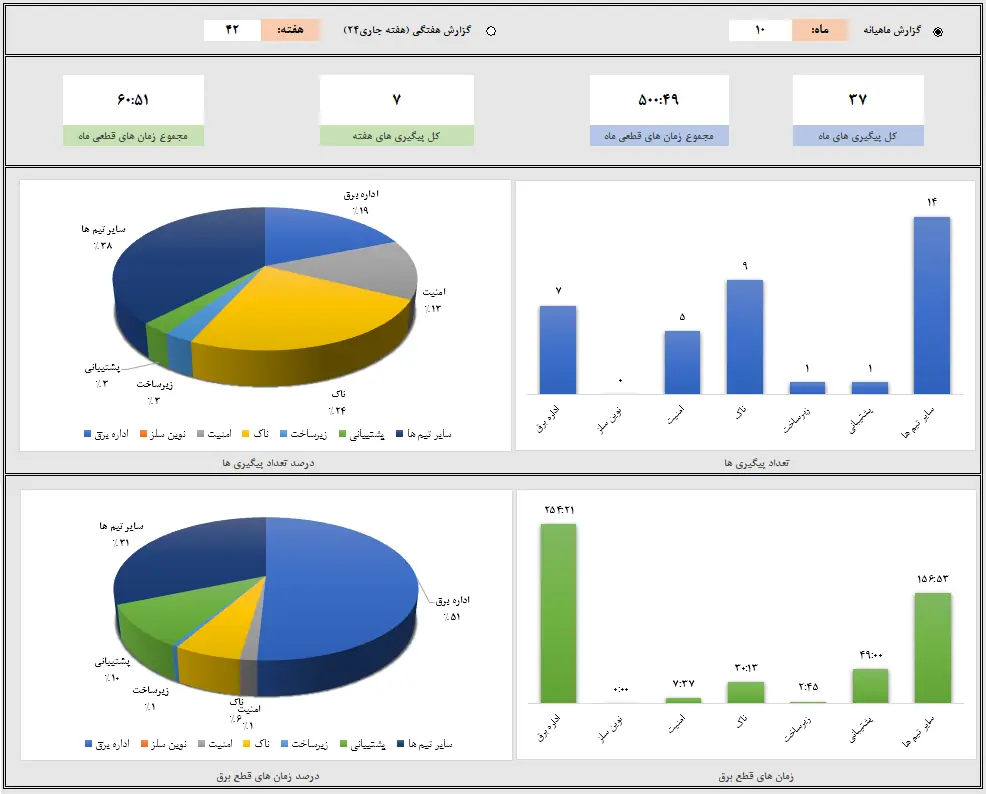
Task: Click the ناک bar valued ۹
Action: [744, 336]
